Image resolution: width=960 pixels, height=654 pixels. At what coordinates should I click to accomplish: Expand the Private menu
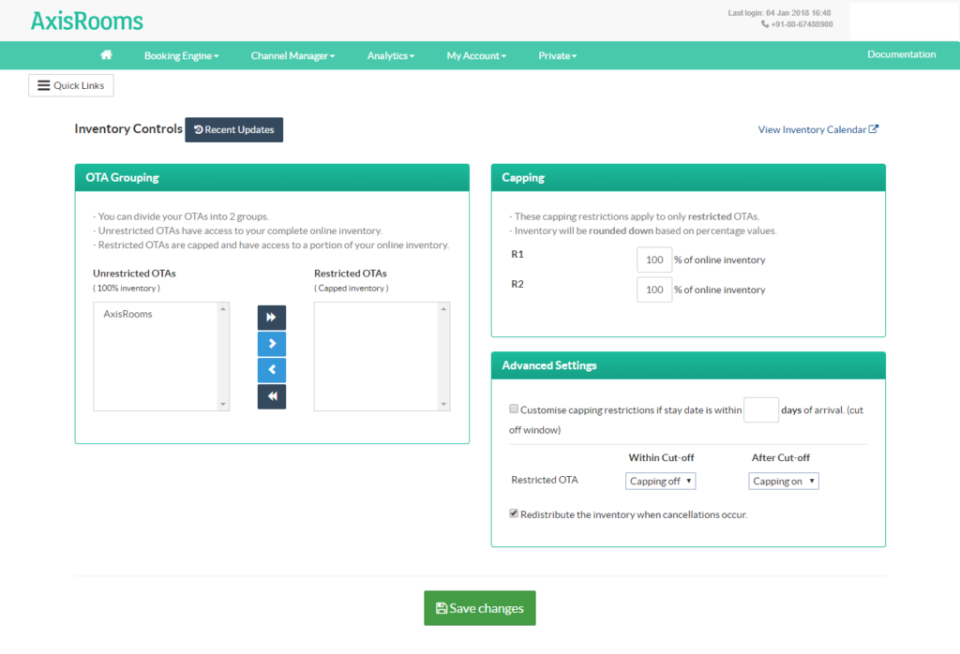558,56
